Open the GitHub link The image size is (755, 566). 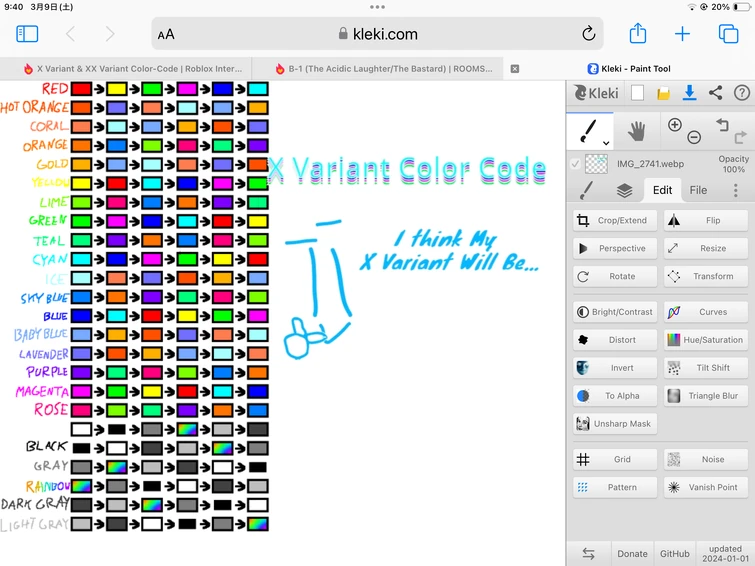(675, 553)
